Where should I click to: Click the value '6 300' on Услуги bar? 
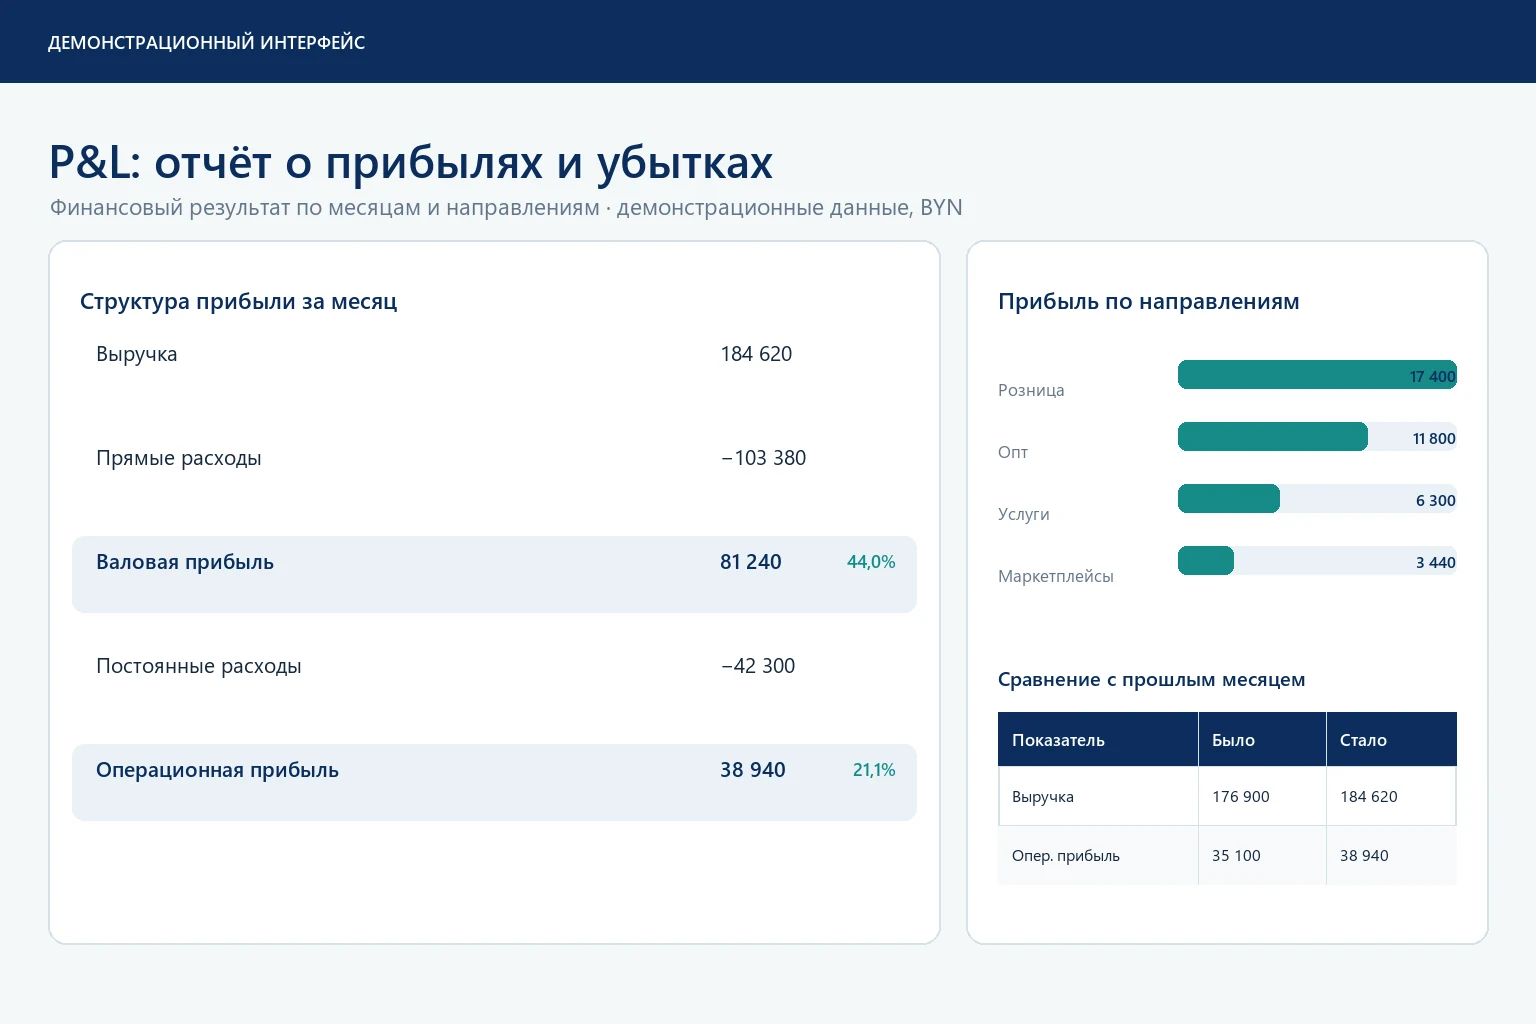tap(1436, 501)
